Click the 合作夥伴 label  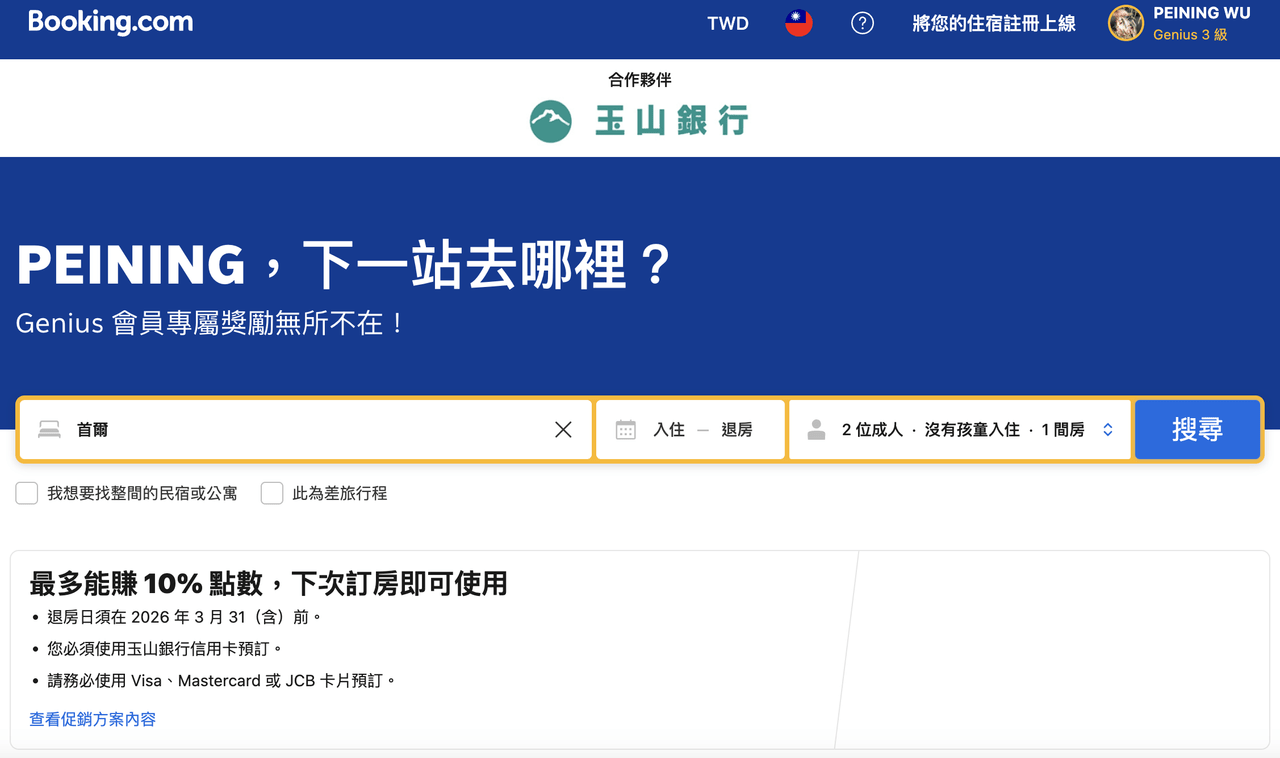(640, 80)
